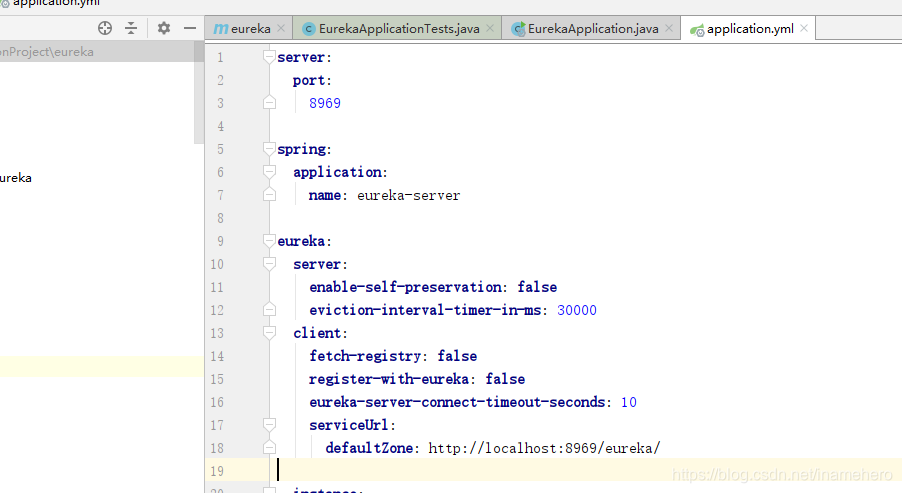
Task: Click the eureka-server name value
Action: [408, 196]
